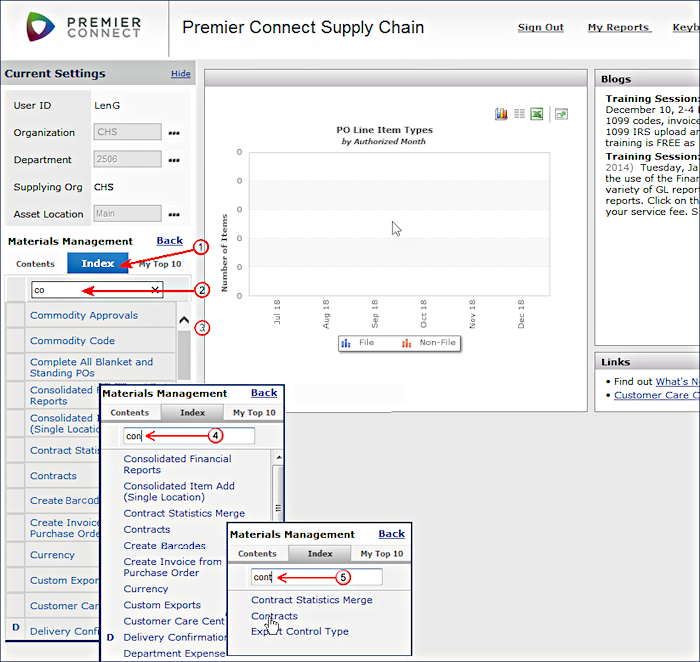700x662 pixels.
Task: Open chart in expanded window
Action: (x=561, y=114)
